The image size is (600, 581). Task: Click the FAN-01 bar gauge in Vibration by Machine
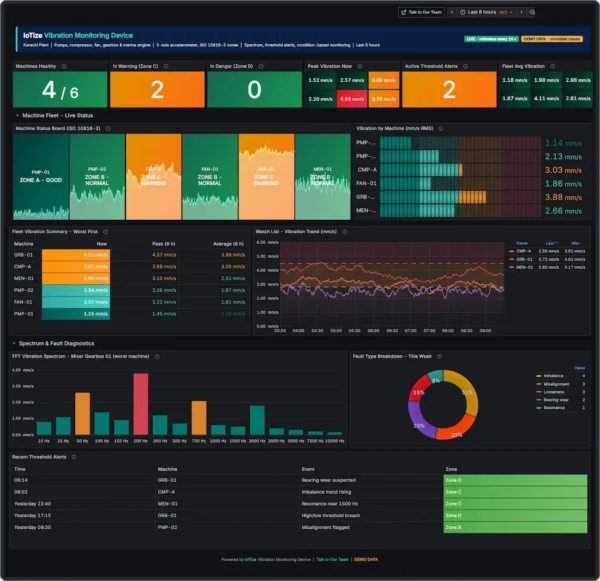[x=460, y=183]
